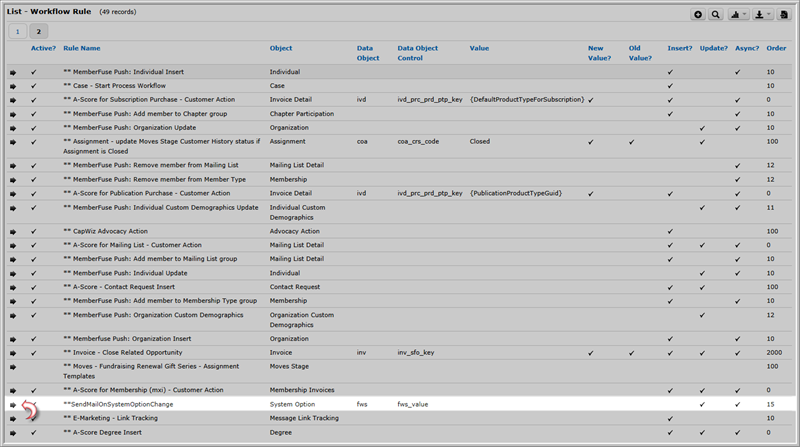Open arrow for CapWiz Advocacy Action row
Screen dimensions: 800x447
click(13, 232)
